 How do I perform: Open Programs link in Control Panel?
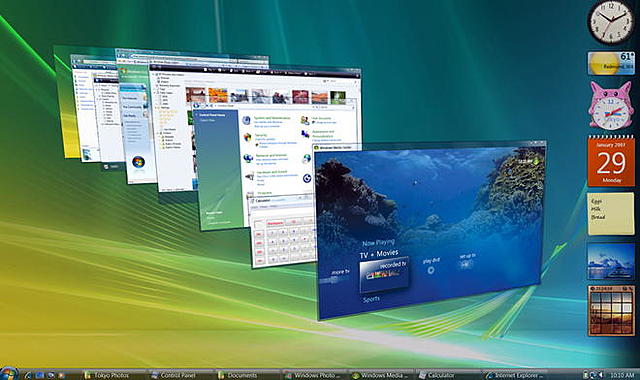[x=264, y=193]
